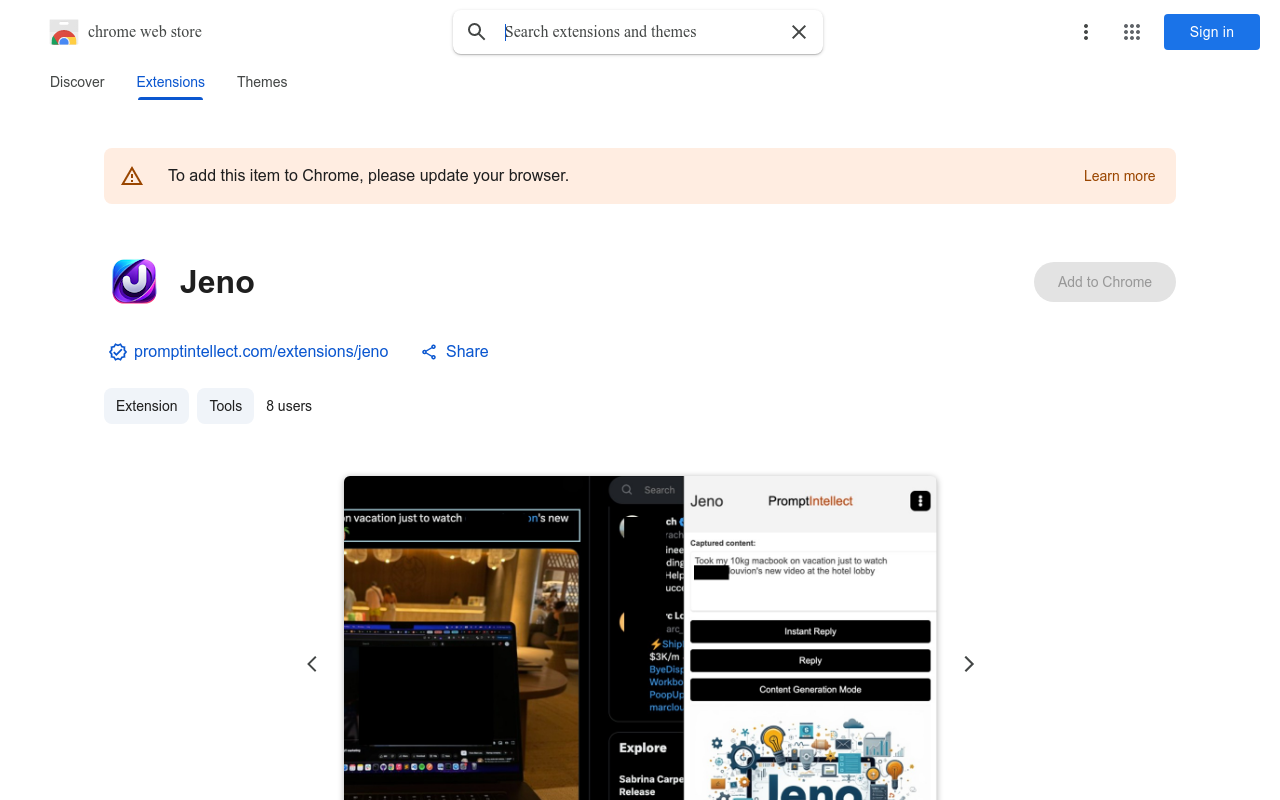The height and width of the screenshot is (800, 1280).
Task: Open the Google apps grid
Action: [1132, 32]
